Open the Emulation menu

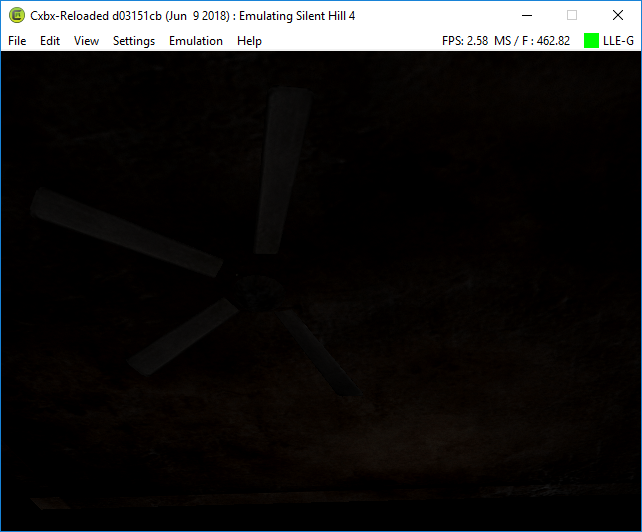[196, 41]
